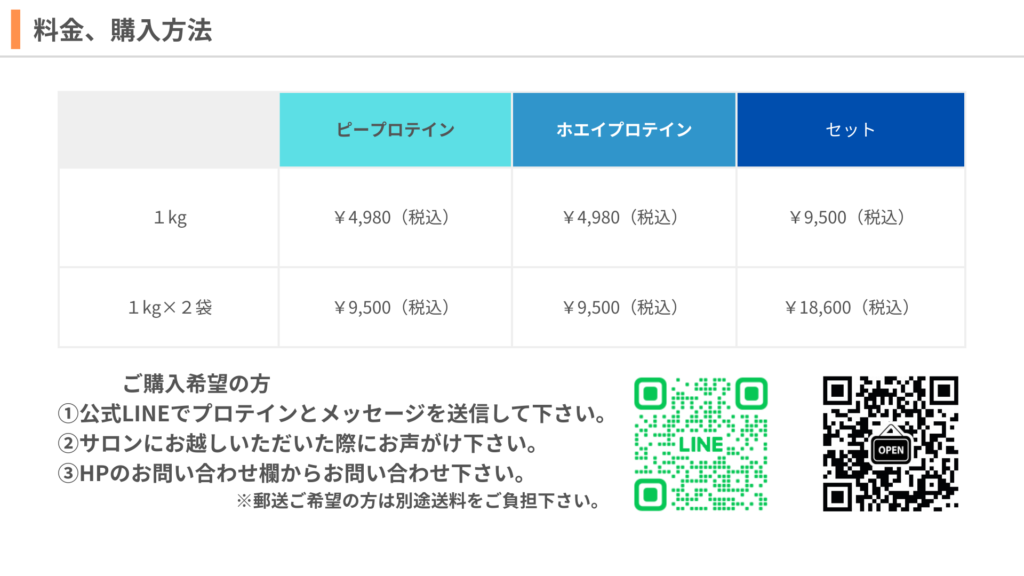Click the ①公式LINE instruction line
The height and width of the screenshot is (576, 1024).
(332, 413)
